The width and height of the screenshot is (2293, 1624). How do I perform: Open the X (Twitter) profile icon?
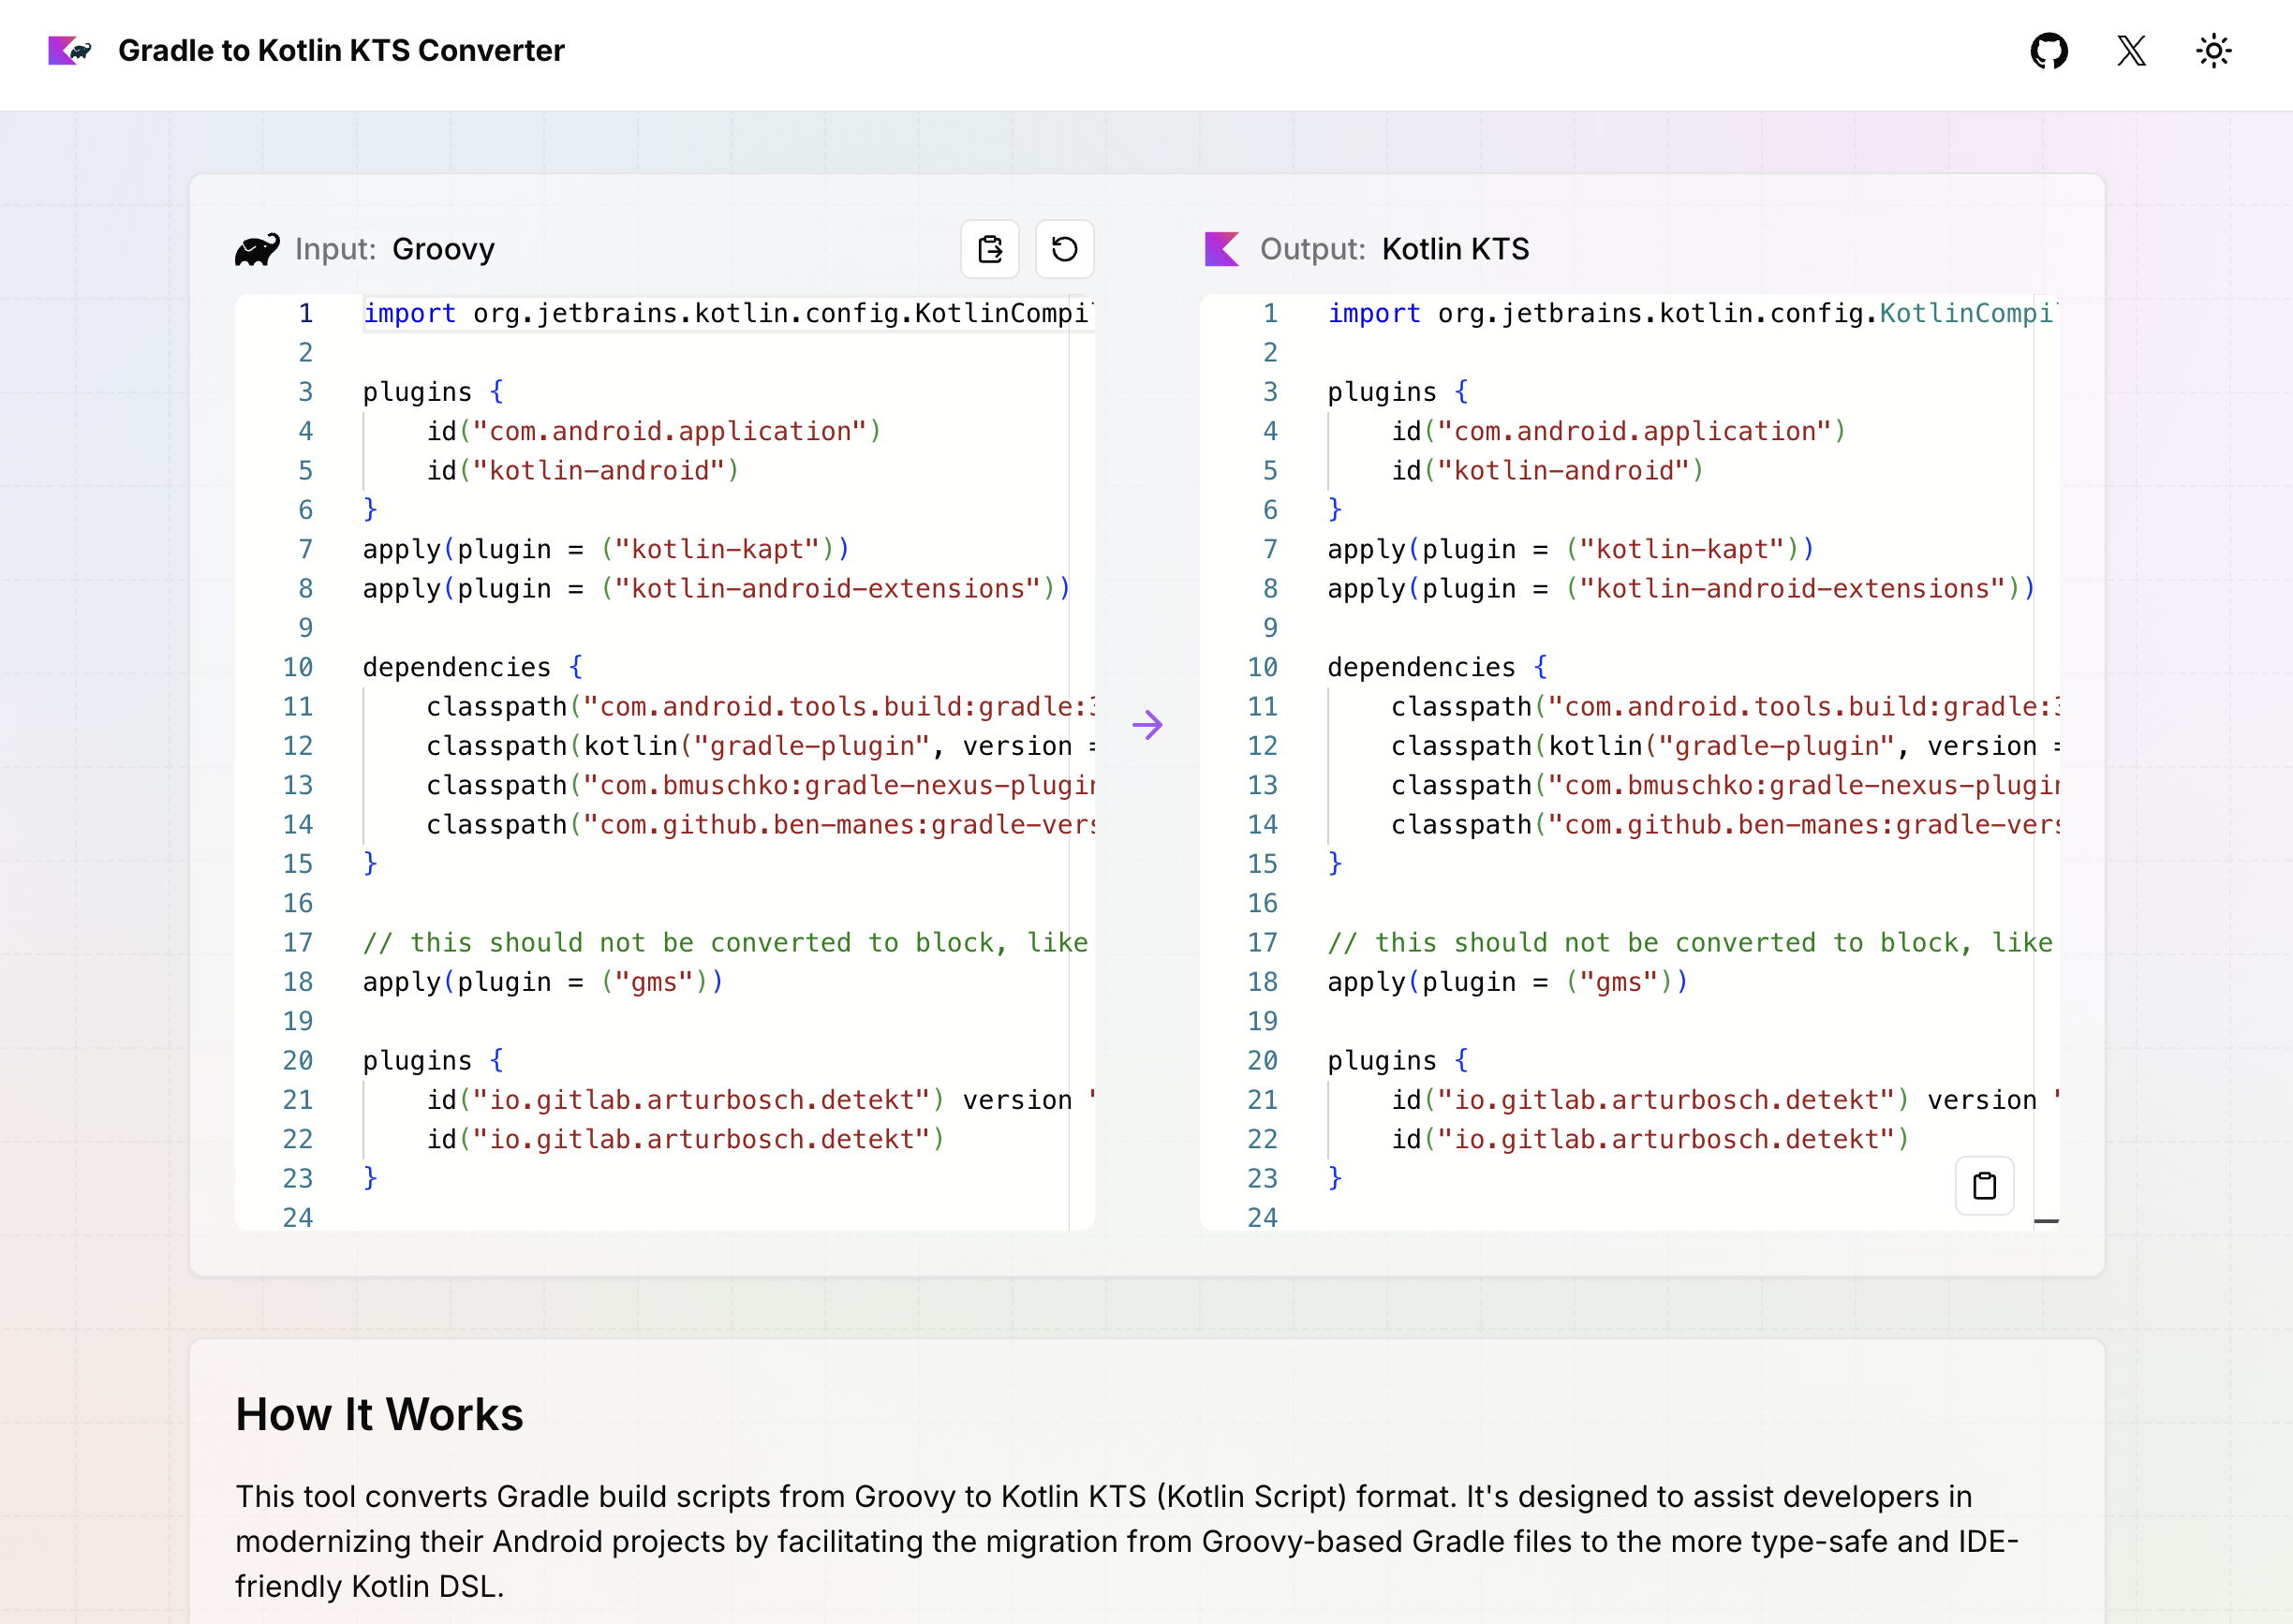(x=2131, y=51)
